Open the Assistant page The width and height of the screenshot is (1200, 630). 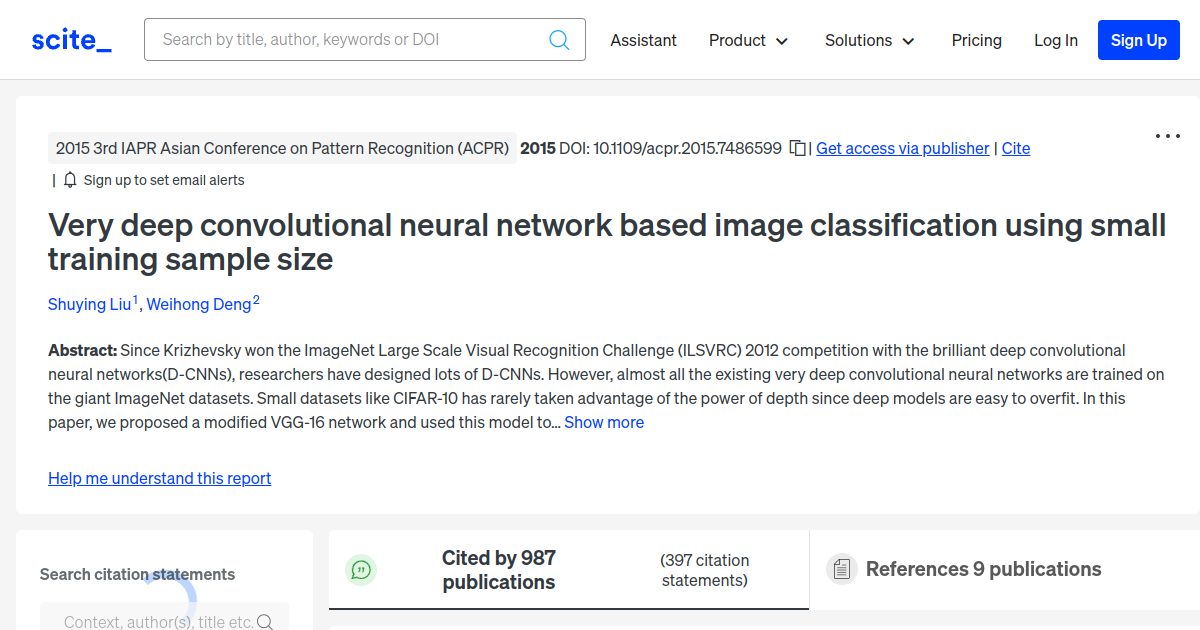tap(643, 40)
